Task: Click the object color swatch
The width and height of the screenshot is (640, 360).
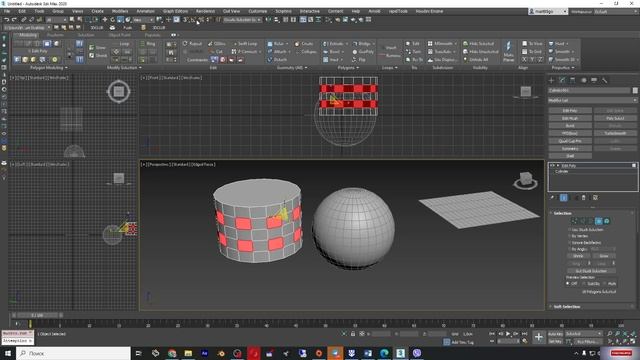Action: [635, 90]
